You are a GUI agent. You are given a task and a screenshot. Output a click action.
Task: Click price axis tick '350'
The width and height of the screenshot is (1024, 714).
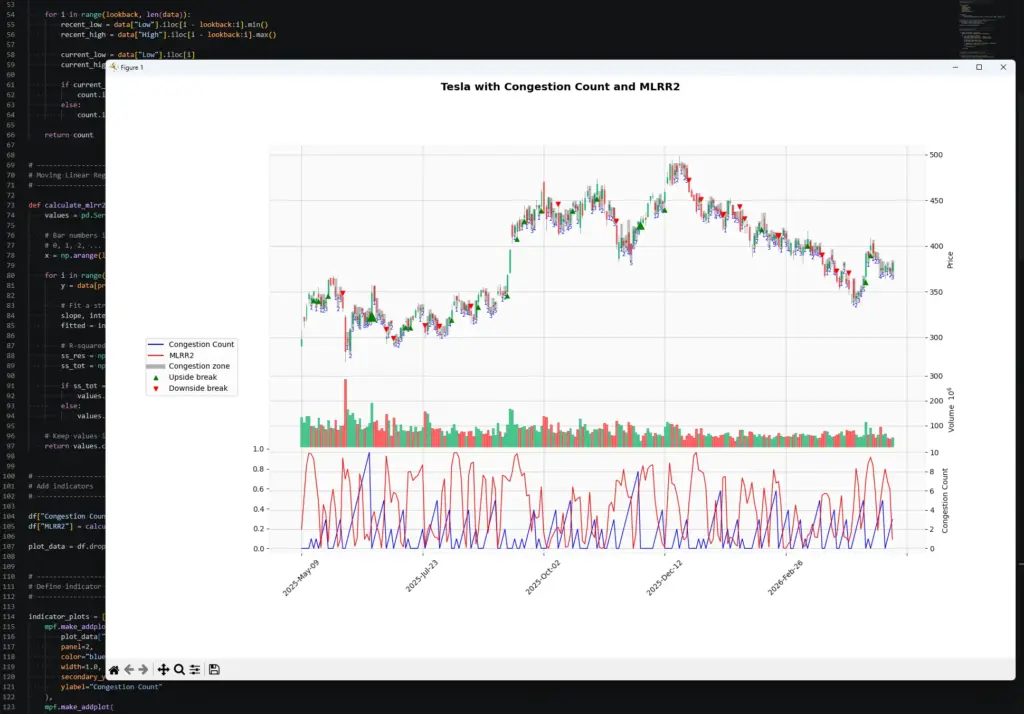pyautogui.click(x=936, y=292)
